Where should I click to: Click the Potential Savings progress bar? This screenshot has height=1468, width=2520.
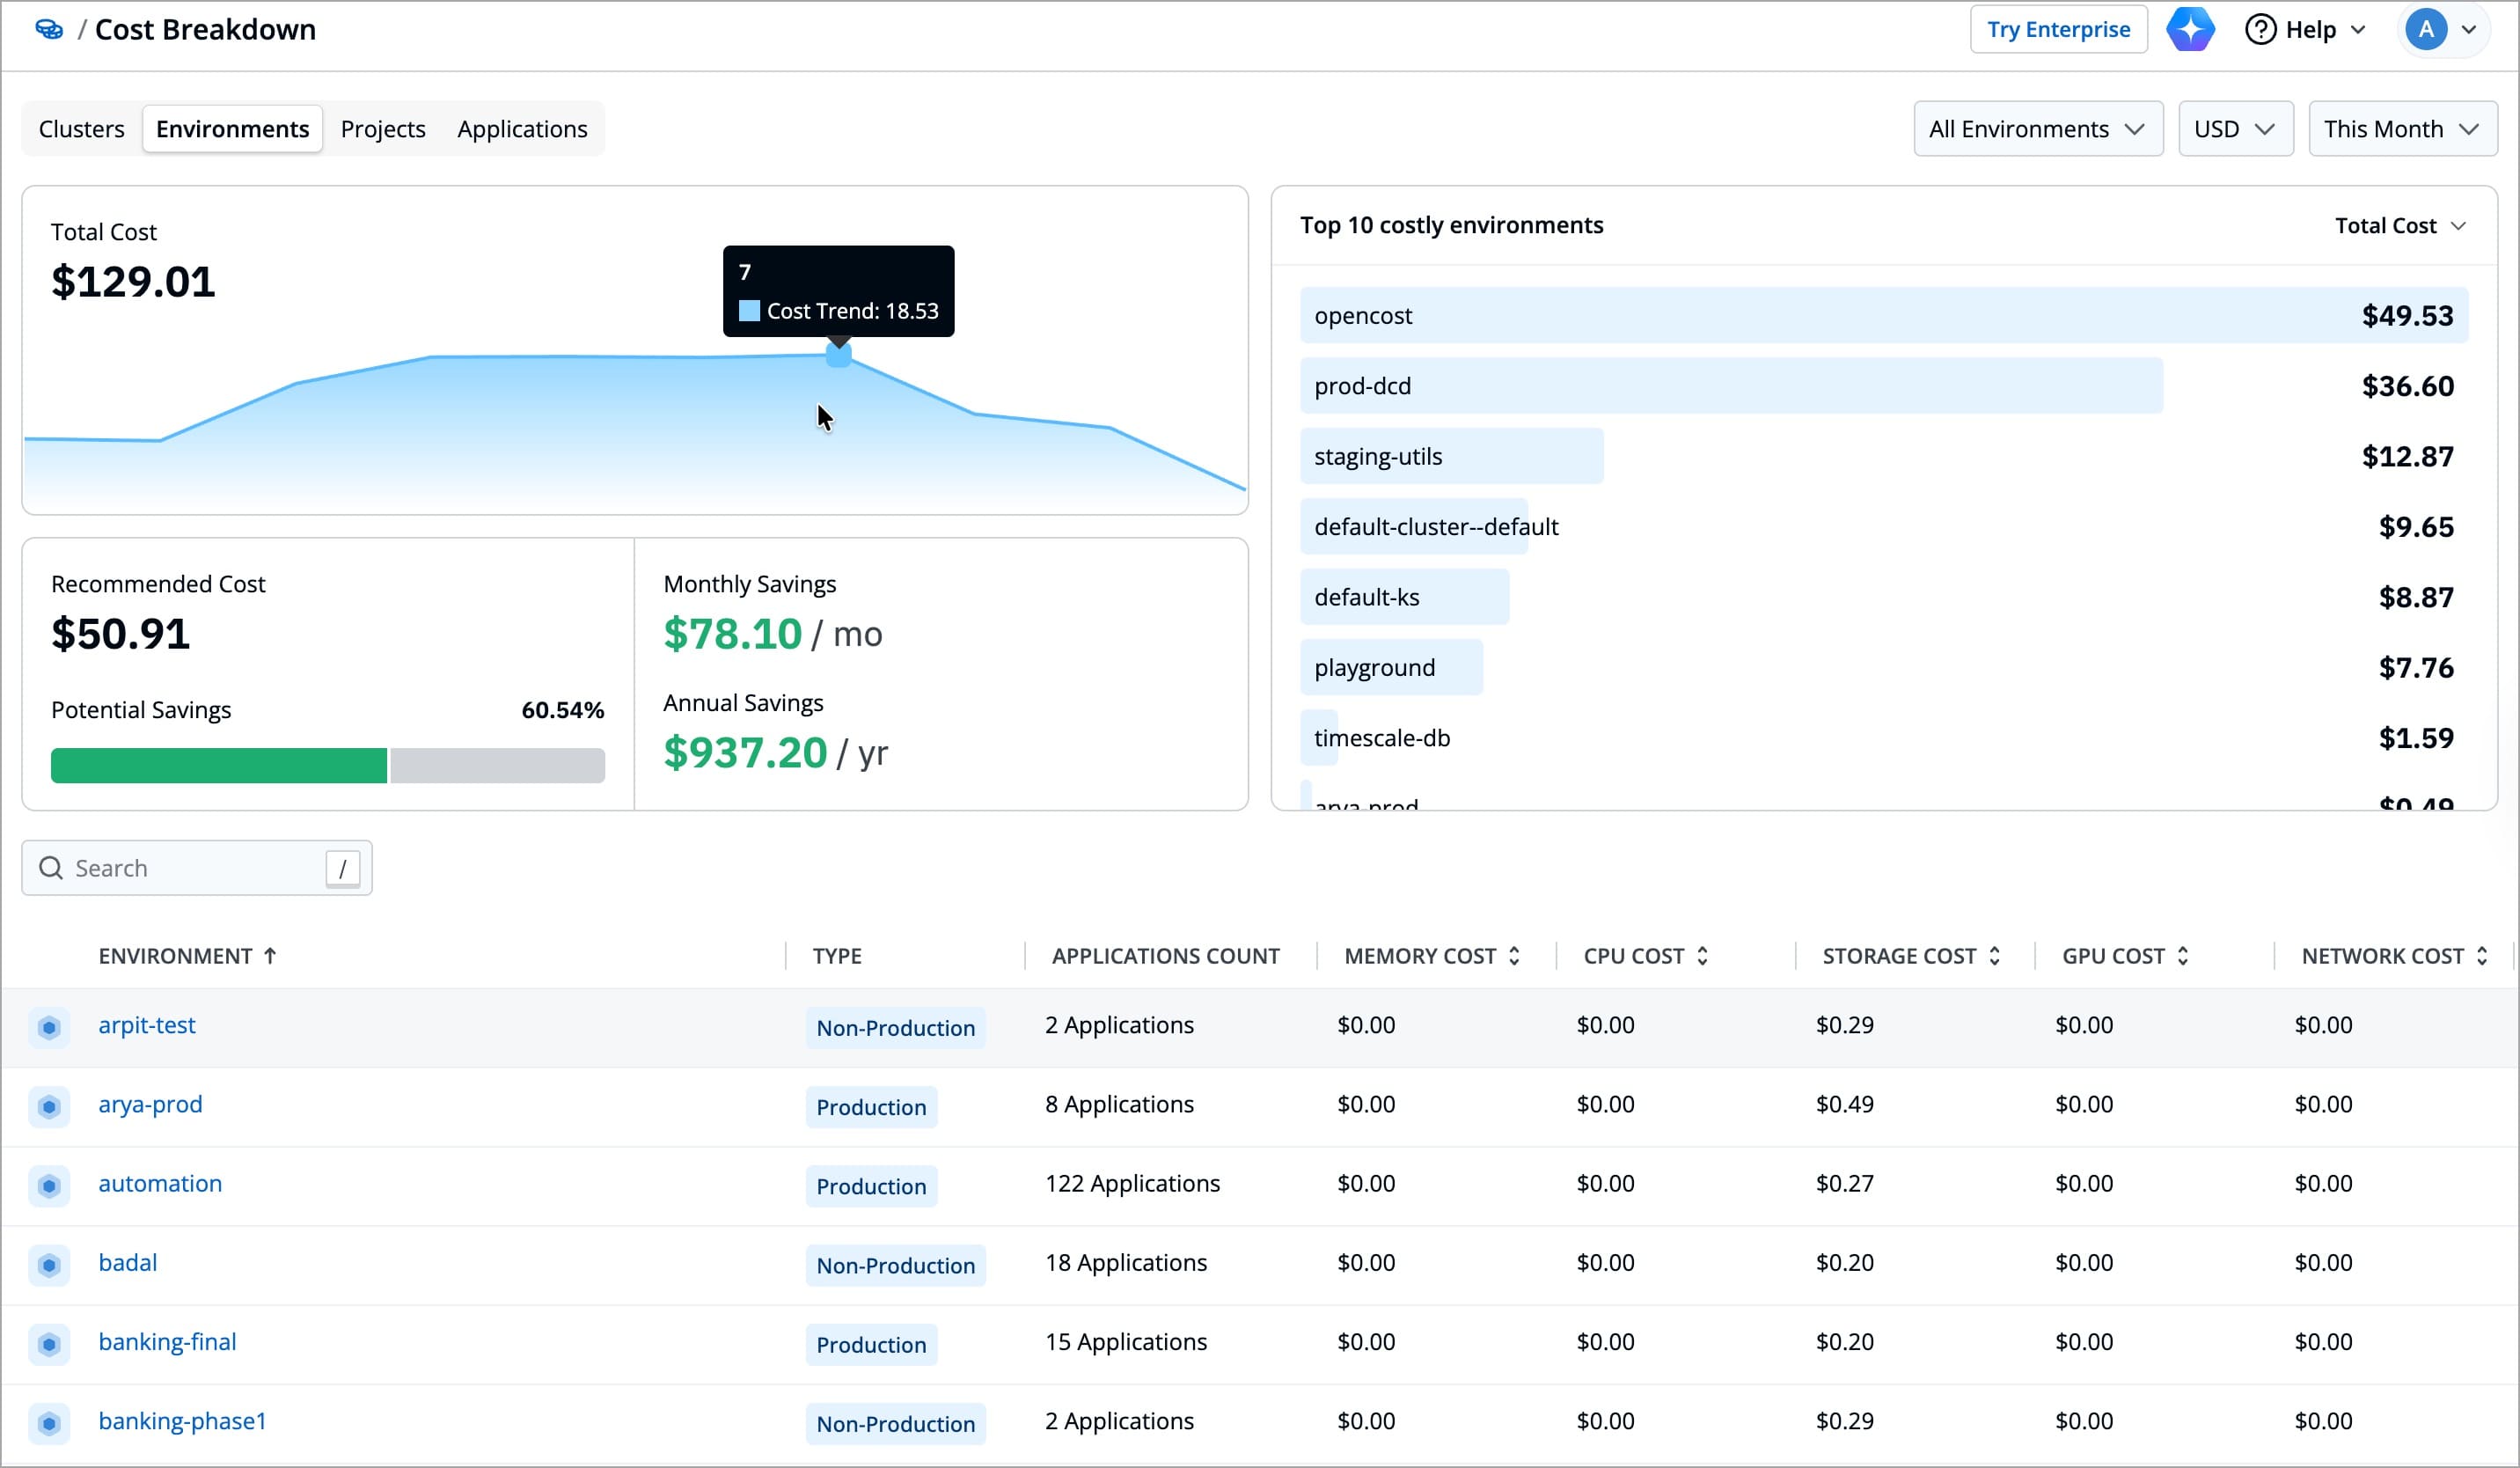coord(327,766)
